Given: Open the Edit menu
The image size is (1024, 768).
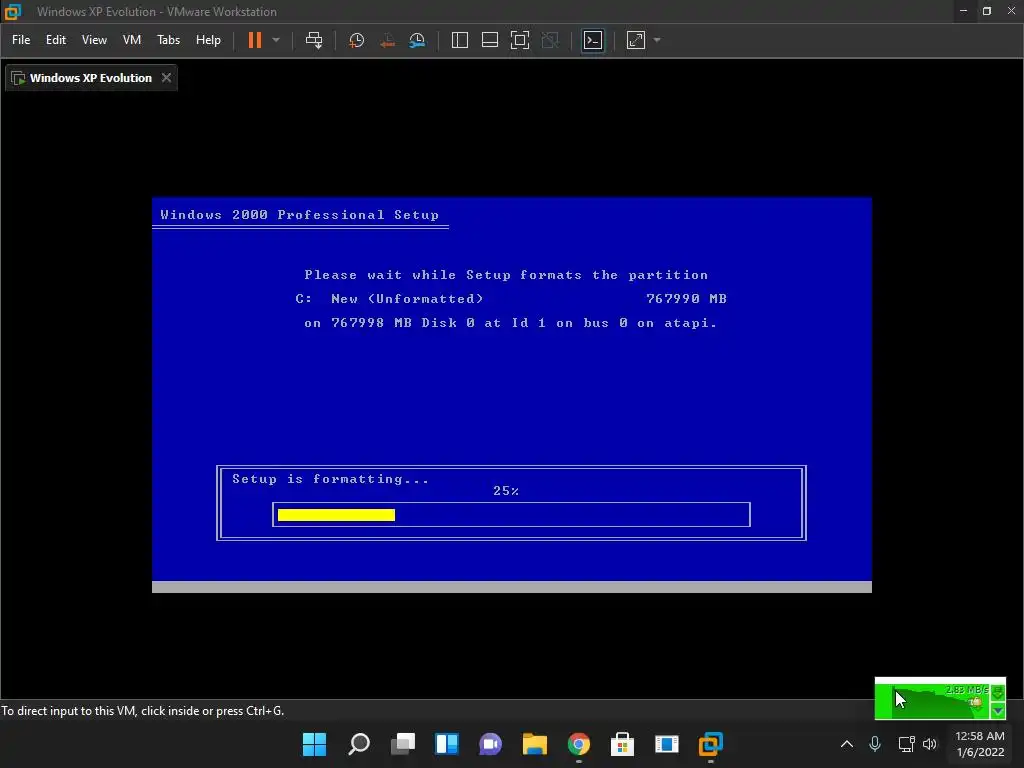Looking at the screenshot, I should click(x=56, y=40).
